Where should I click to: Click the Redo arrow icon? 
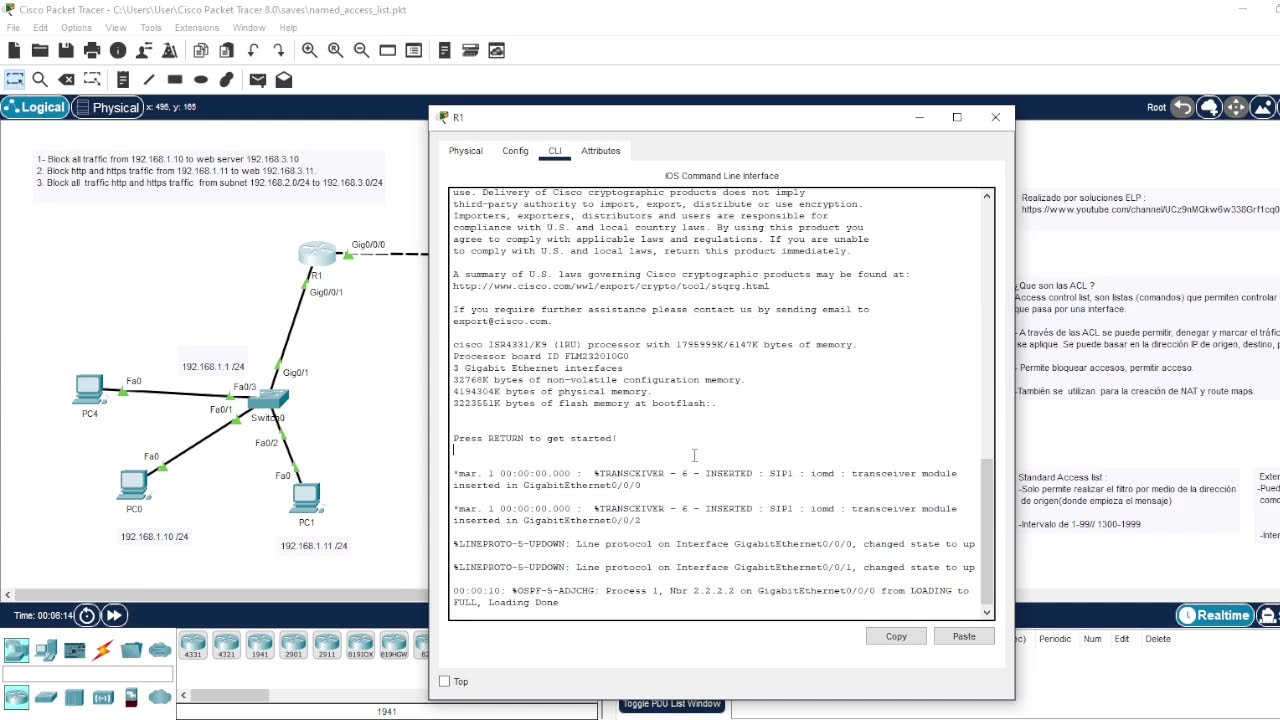(x=279, y=50)
